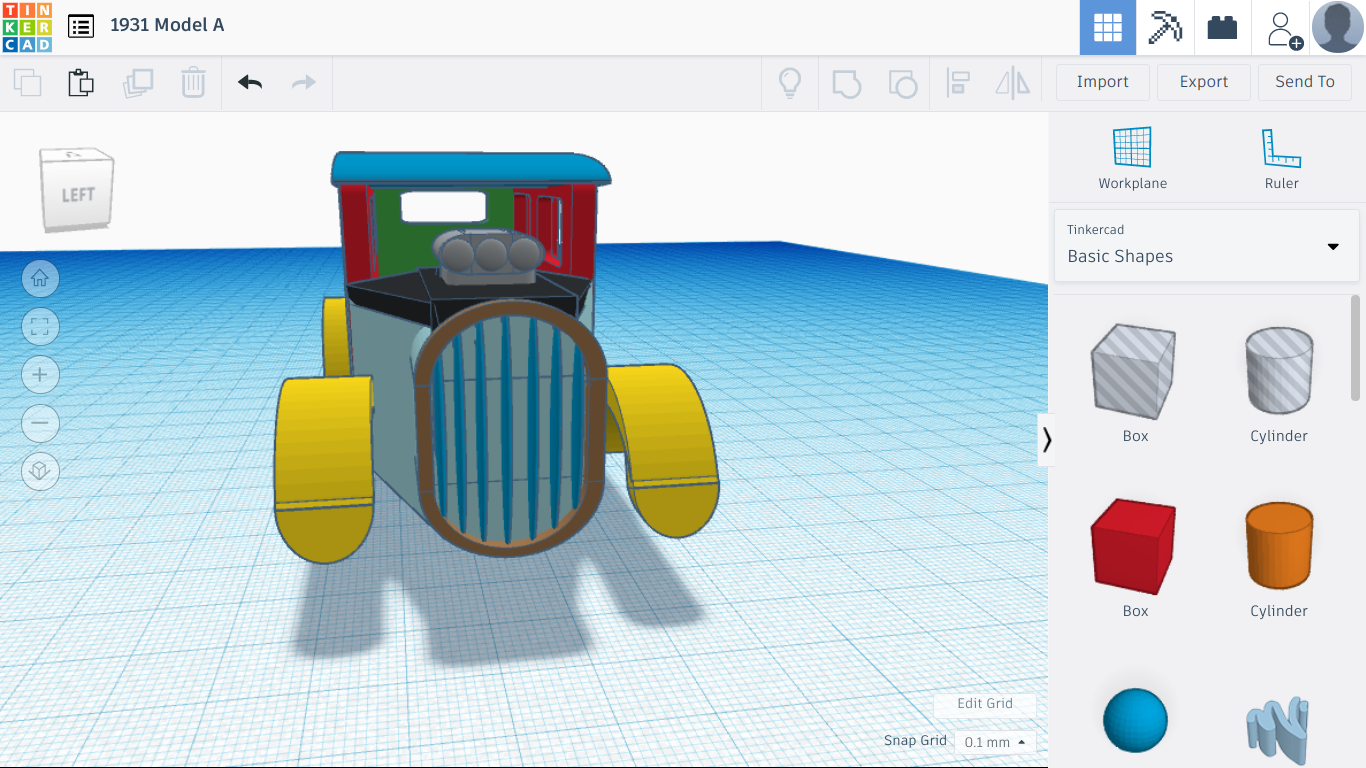Click the Show all lightbulb icon

[x=790, y=82]
